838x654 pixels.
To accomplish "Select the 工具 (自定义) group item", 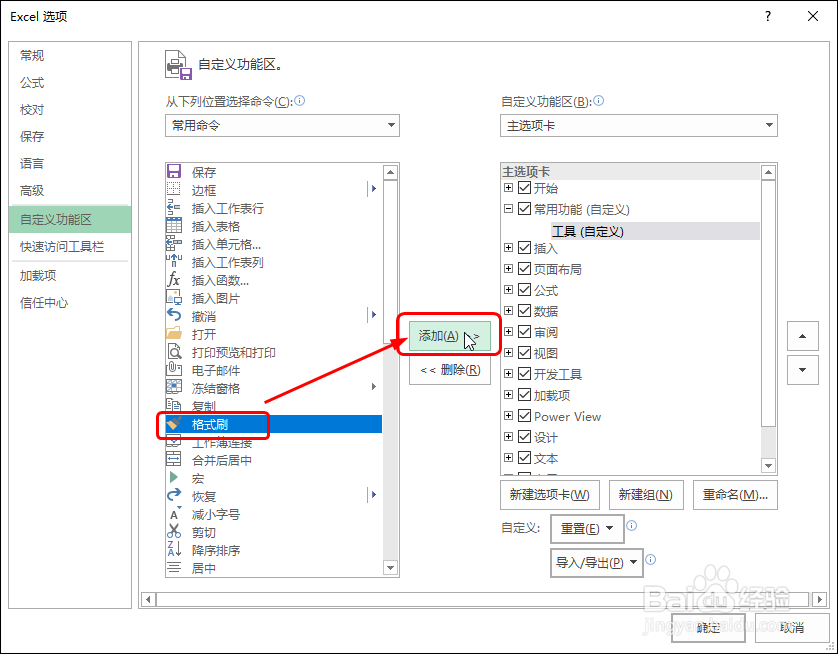I will pyautogui.click(x=655, y=231).
